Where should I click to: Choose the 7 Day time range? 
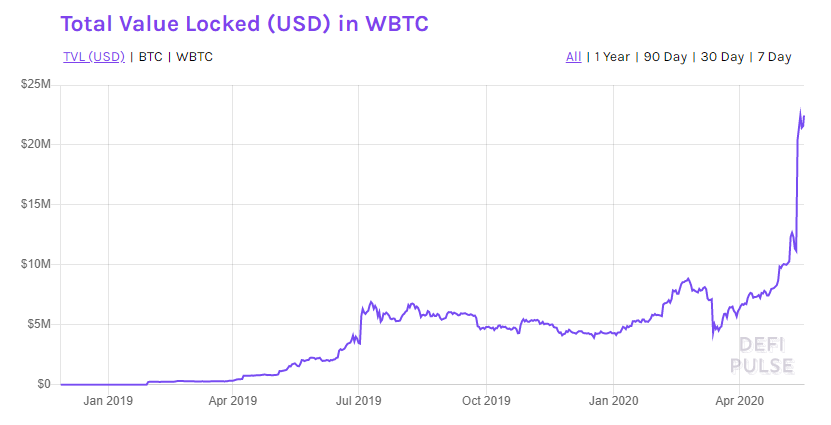click(774, 57)
